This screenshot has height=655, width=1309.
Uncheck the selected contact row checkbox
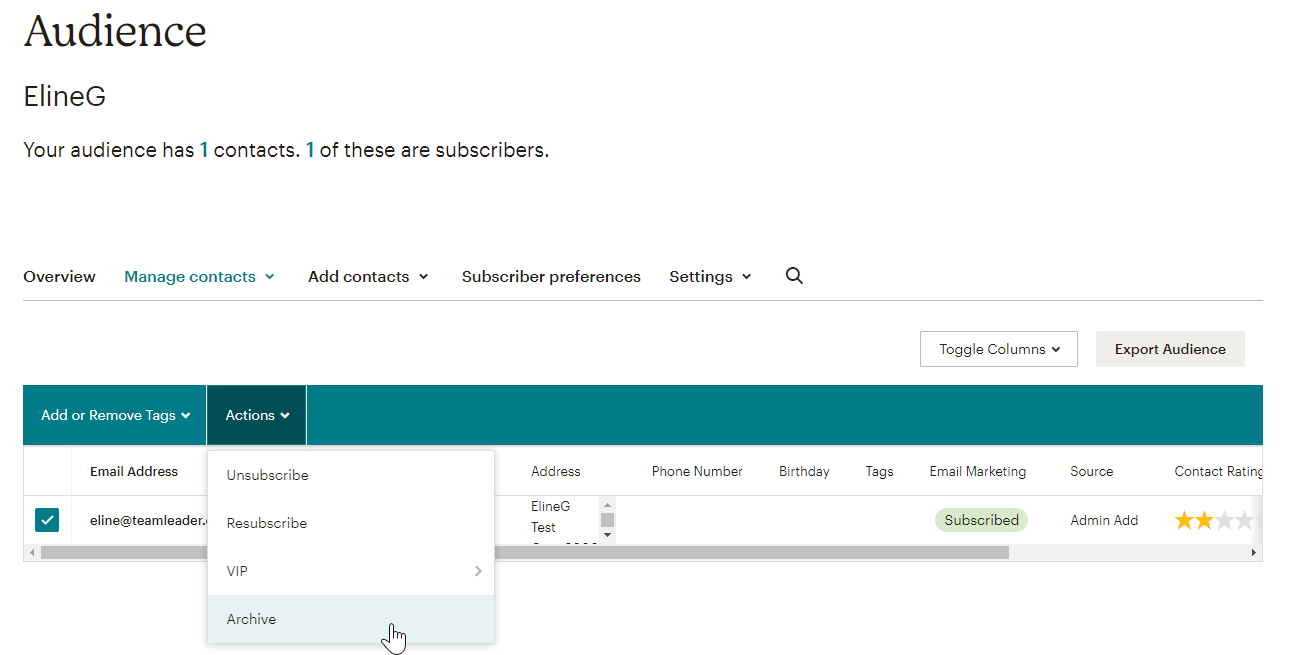click(x=47, y=519)
